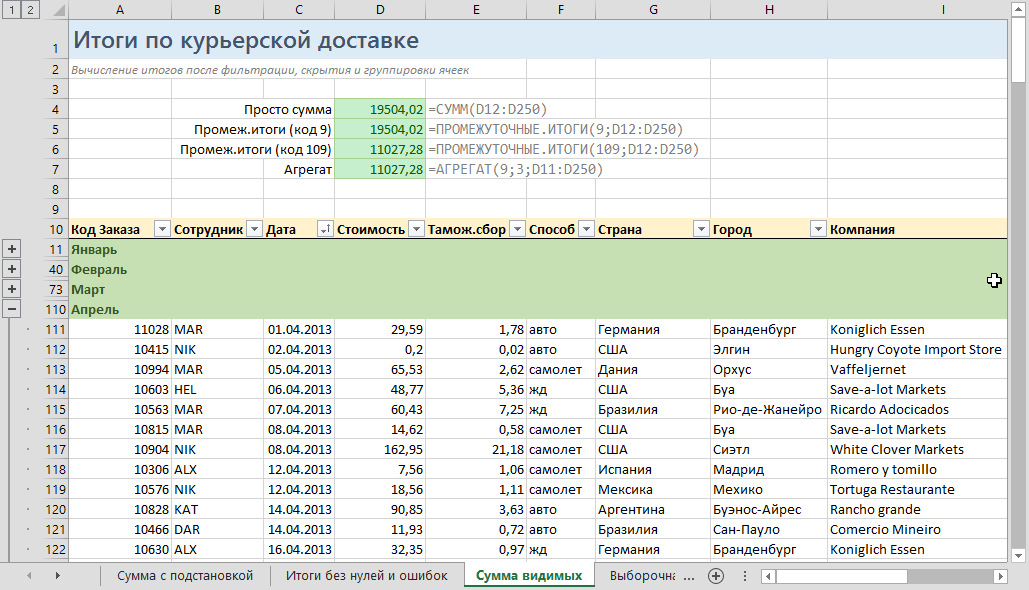Expand the Март group
Viewport: 1029px width, 590px height.
(x=12, y=289)
